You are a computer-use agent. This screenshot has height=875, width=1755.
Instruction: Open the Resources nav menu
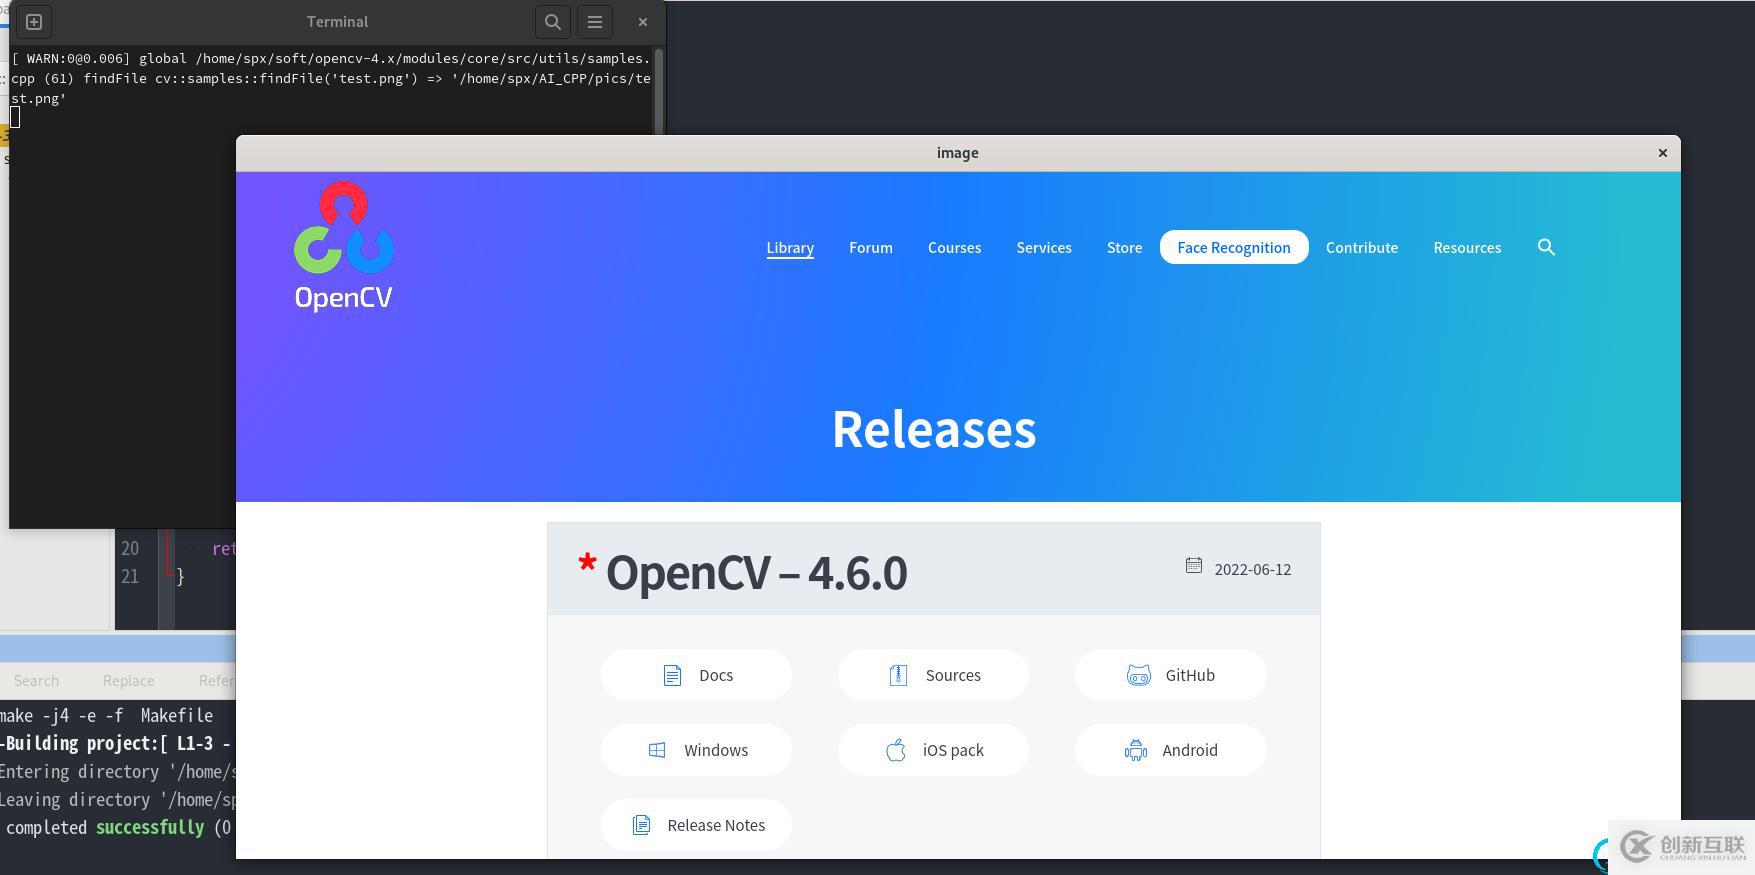1467,248
